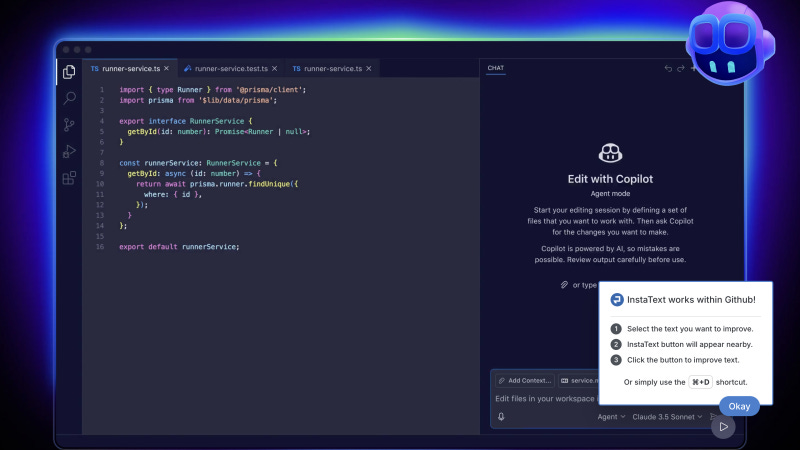Click 'Click the button to improve text.'
This screenshot has height=450, width=800.
(x=683, y=360)
